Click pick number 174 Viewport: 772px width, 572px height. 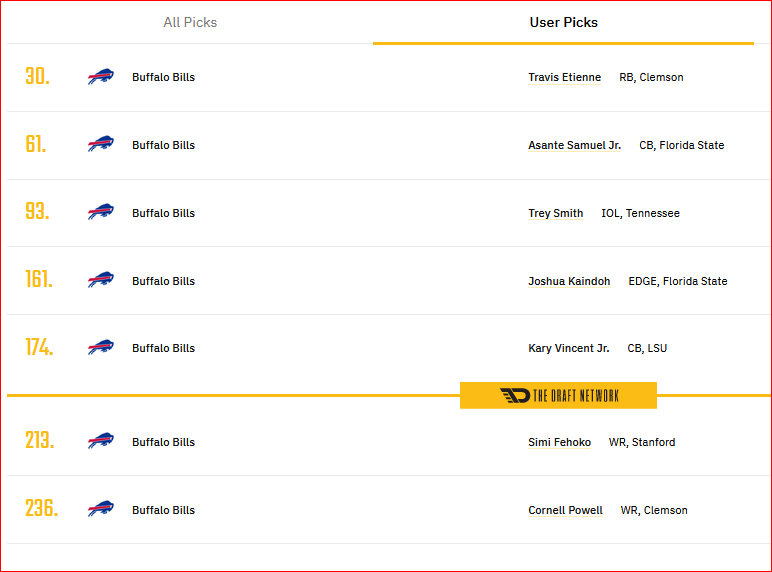pos(39,347)
